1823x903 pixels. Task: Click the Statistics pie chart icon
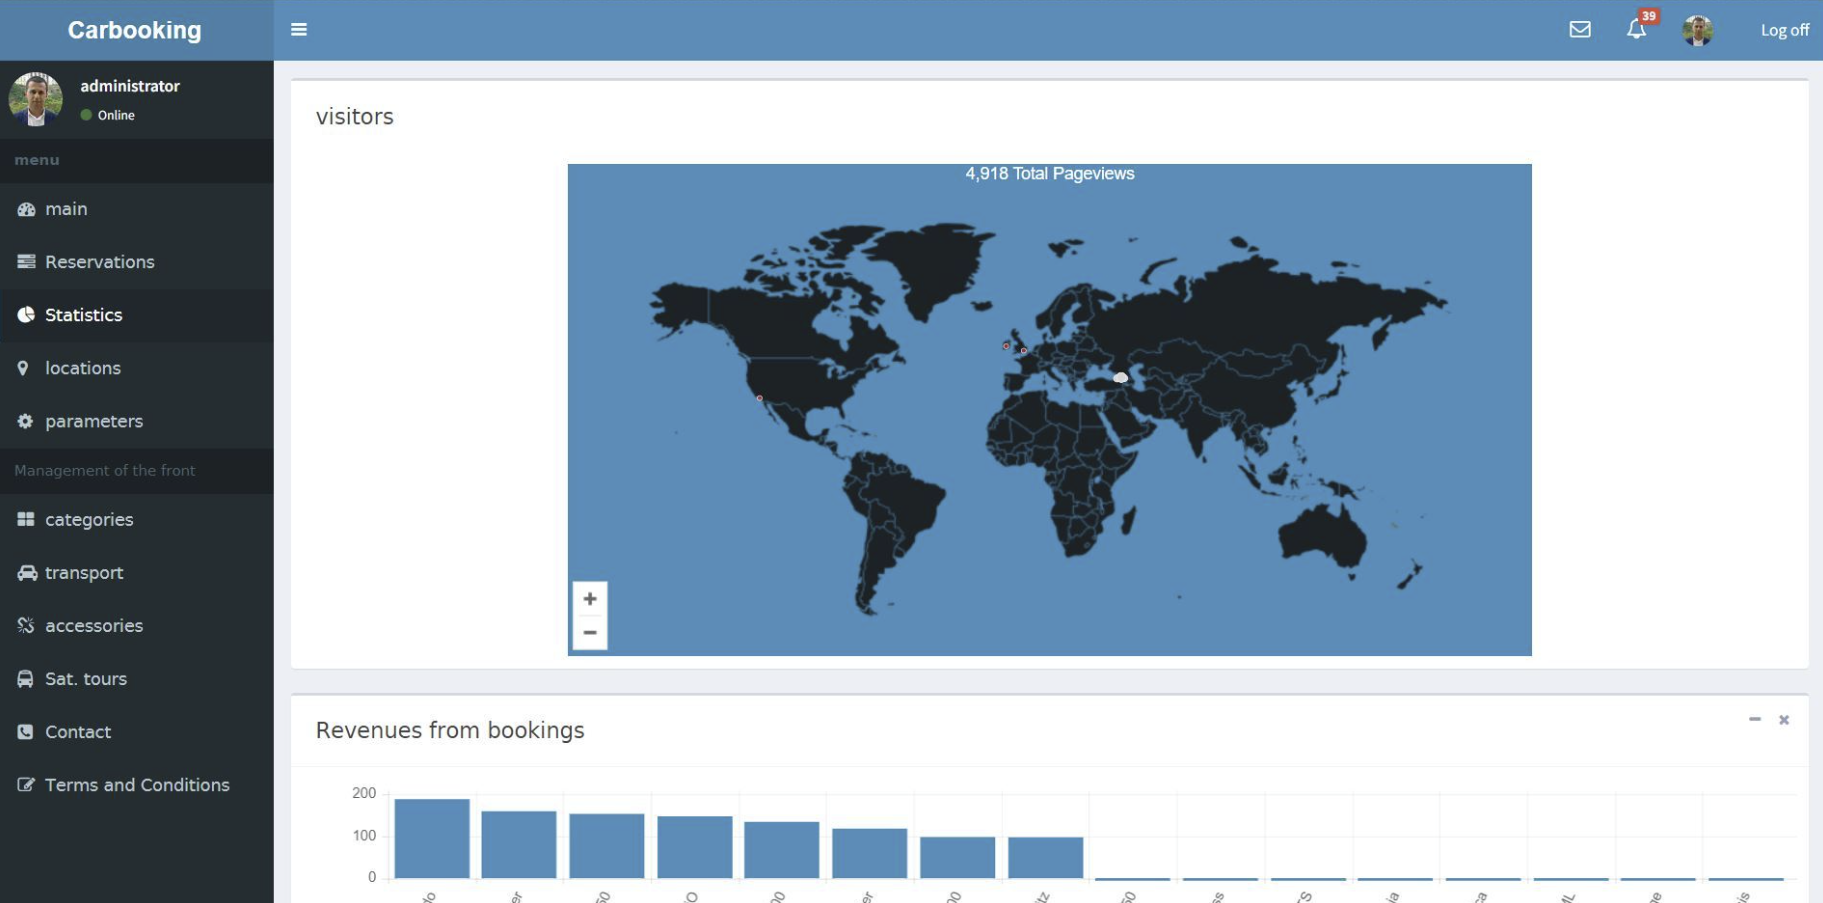[26, 315]
